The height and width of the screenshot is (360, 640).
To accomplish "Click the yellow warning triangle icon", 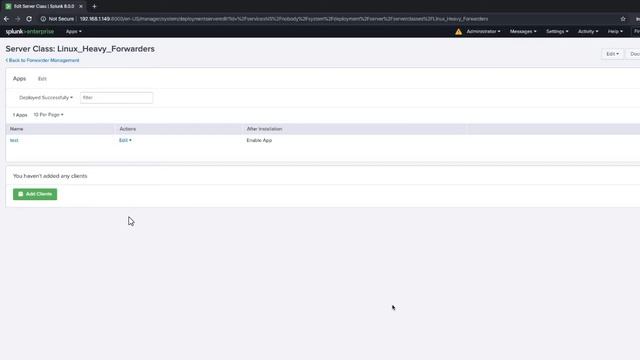I will [x=458, y=31].
